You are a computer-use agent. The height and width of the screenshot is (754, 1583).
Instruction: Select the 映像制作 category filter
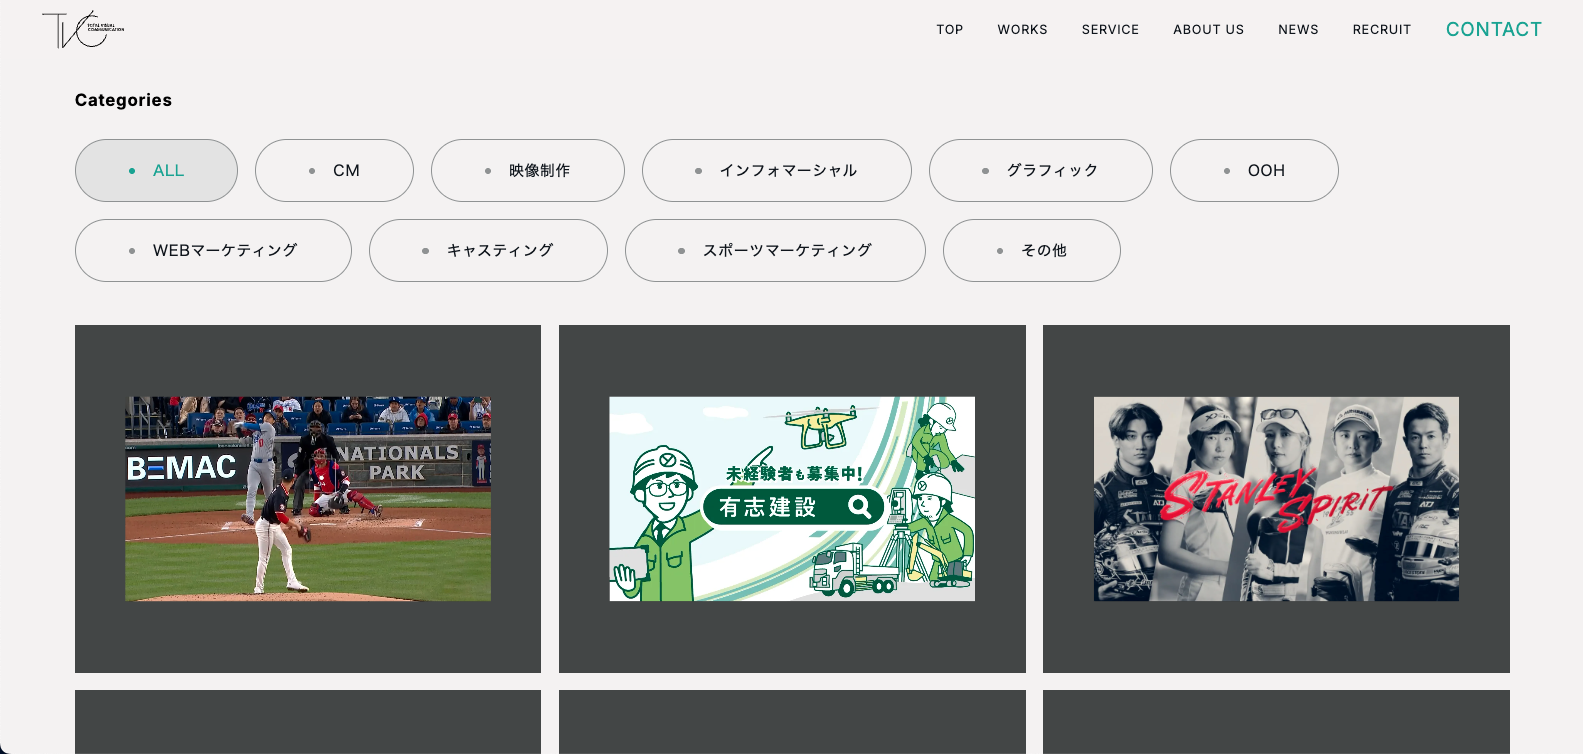(527, 171)
